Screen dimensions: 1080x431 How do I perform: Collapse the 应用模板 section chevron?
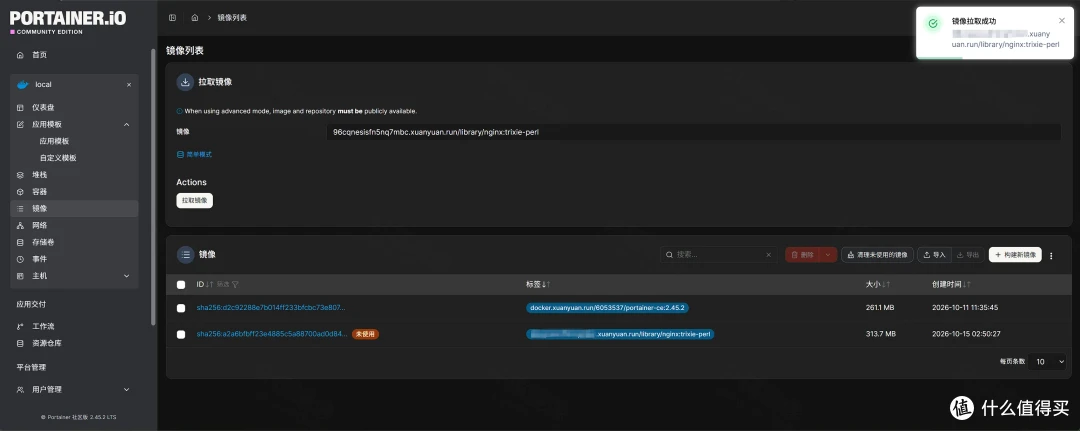[x=126, y=125]
